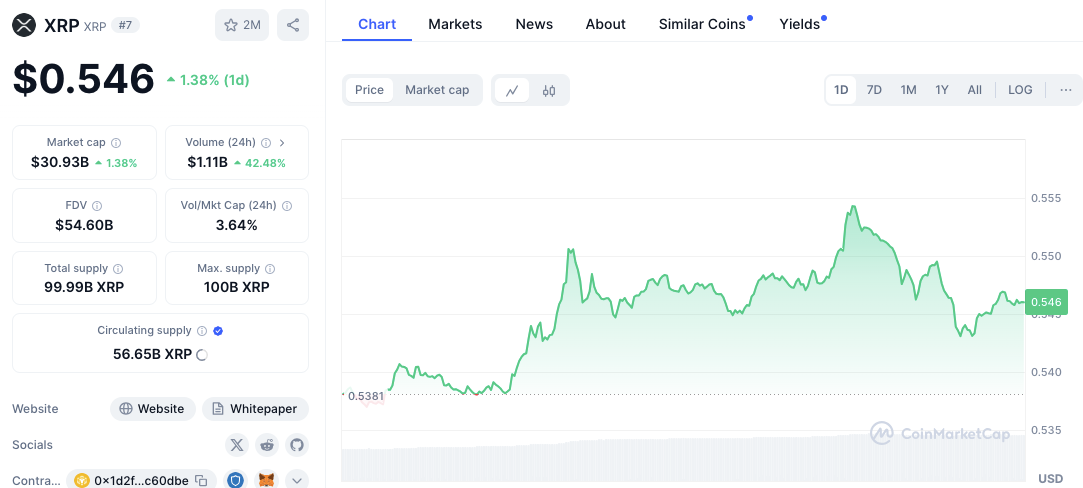The image size is (1083, 488).
Task: Copy the contract address icon
Action: pos(201,480)
